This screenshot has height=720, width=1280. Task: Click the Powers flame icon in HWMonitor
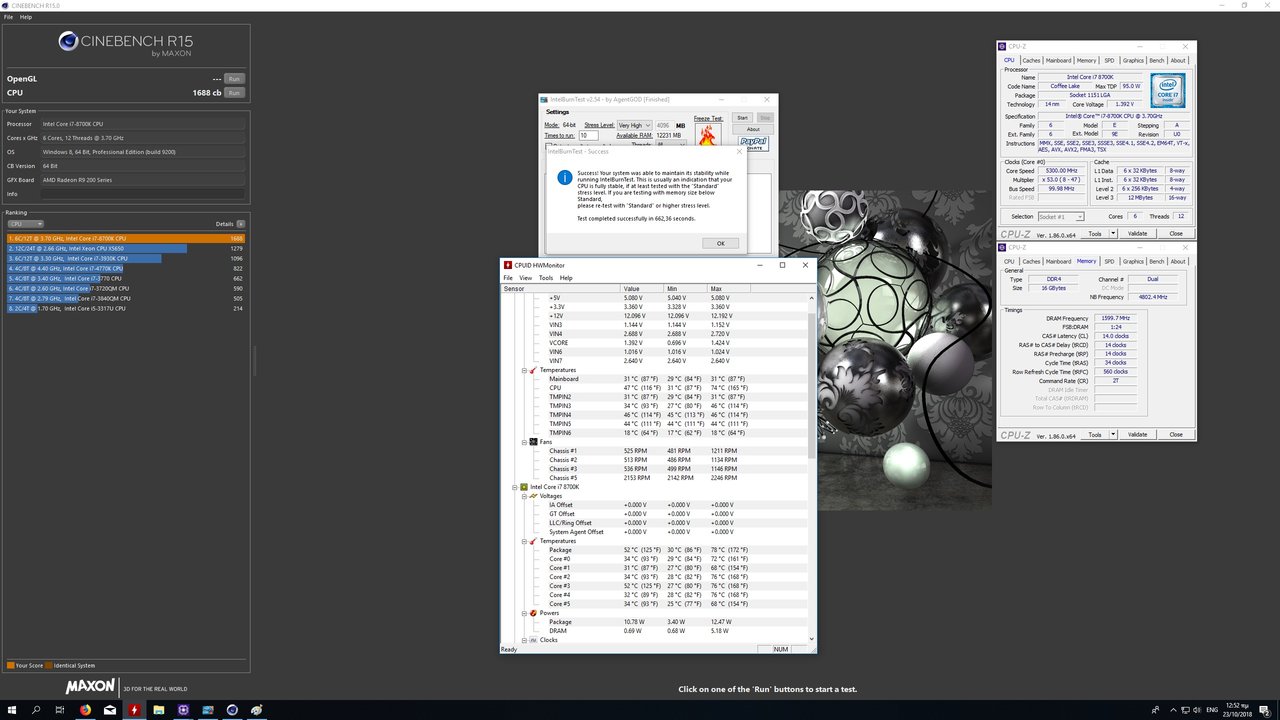coord(534,613)
